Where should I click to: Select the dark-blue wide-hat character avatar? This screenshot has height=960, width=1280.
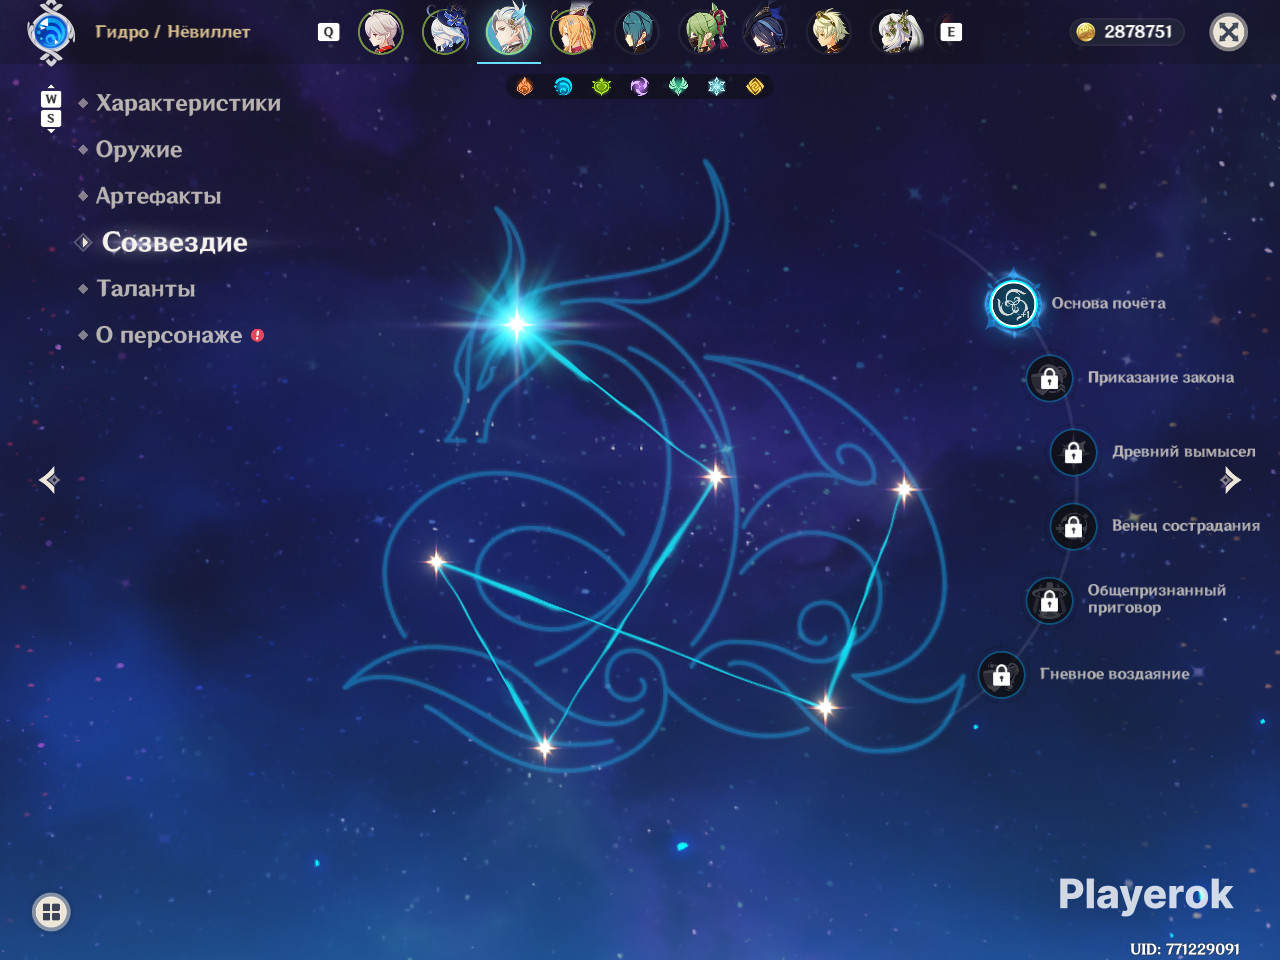pos(767,32)
